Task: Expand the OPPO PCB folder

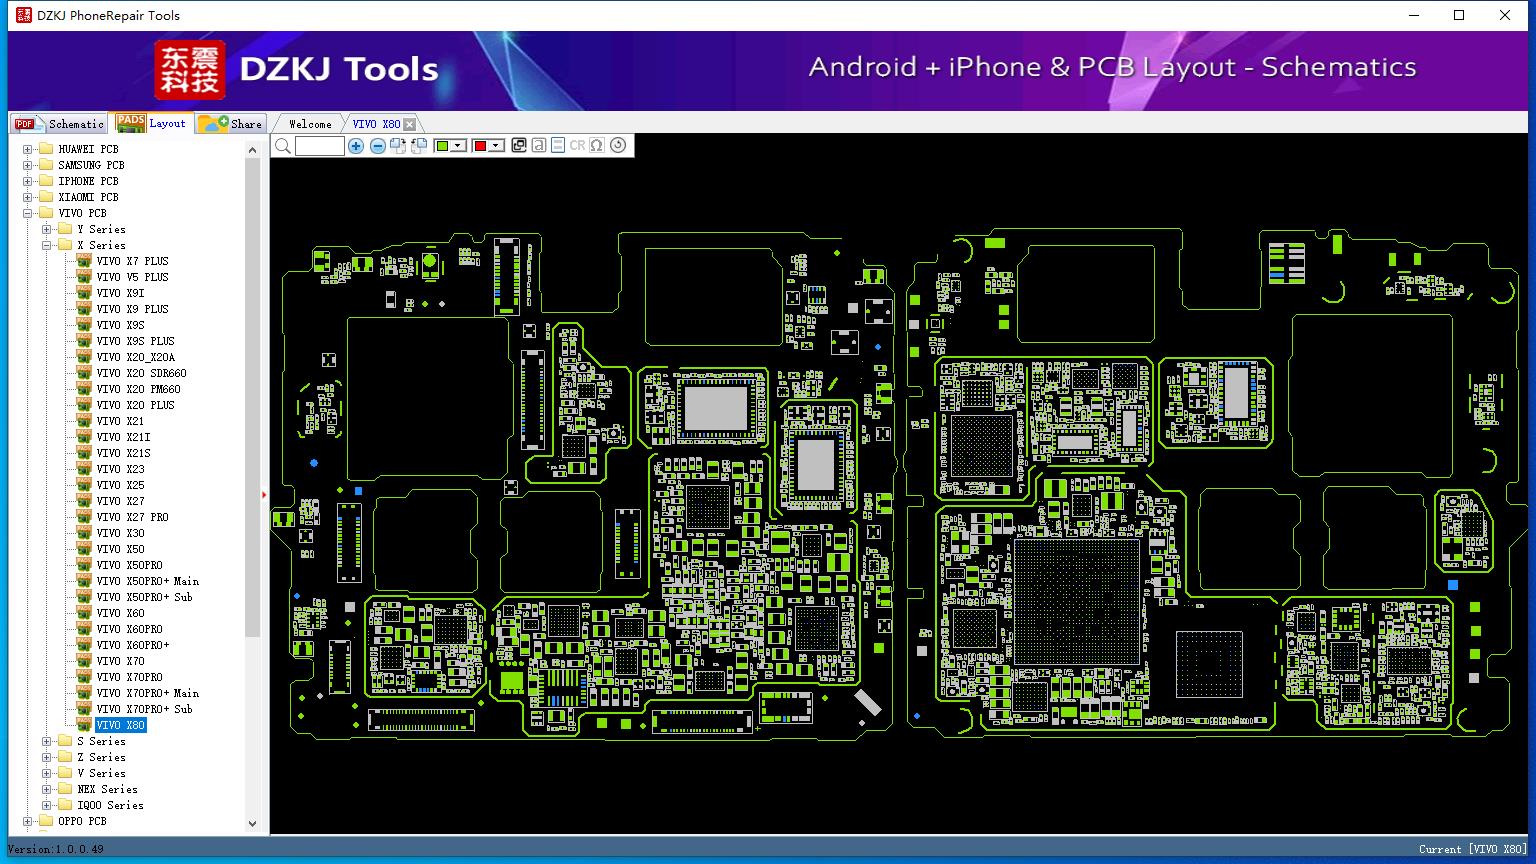Action: coord(28,821)
